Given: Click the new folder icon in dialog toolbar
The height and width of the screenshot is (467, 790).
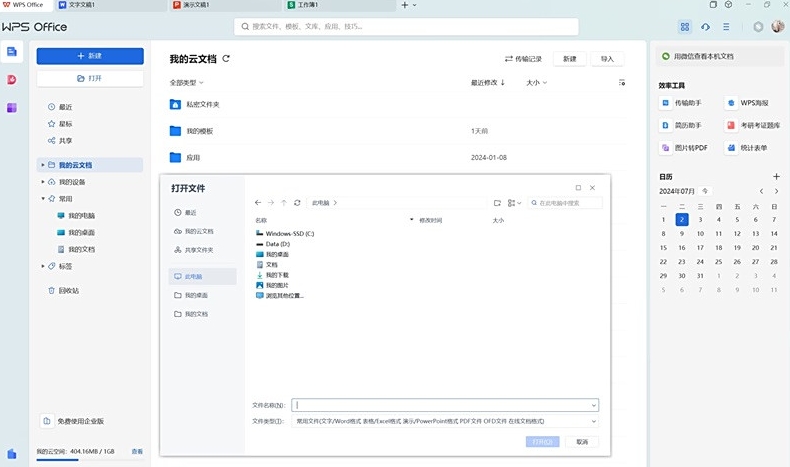Looking at the screenshot, I should click(497, 203).
